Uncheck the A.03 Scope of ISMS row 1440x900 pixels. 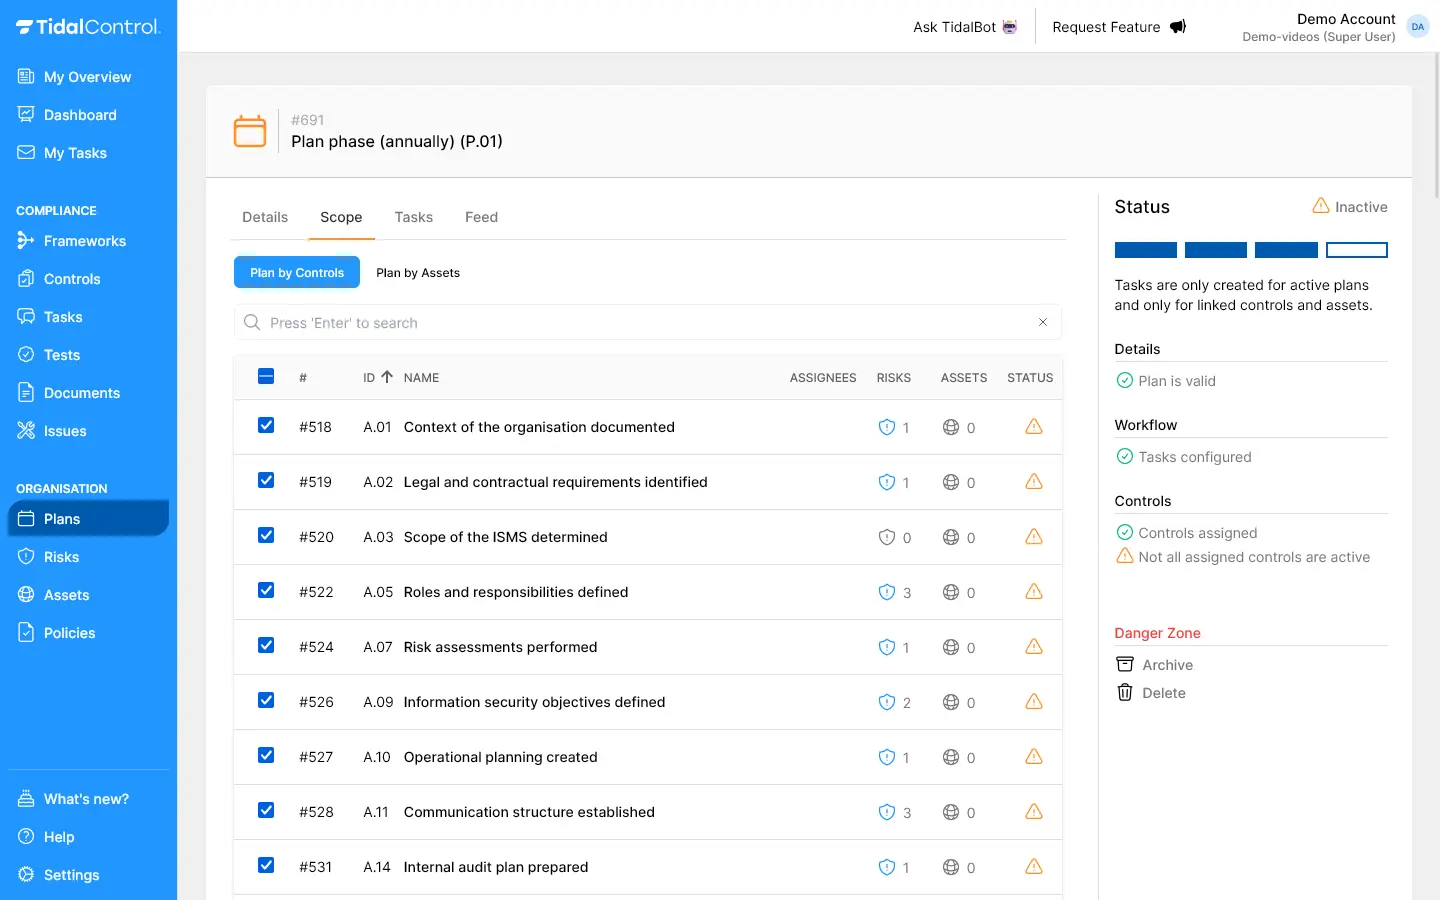[x=266, y=536]
